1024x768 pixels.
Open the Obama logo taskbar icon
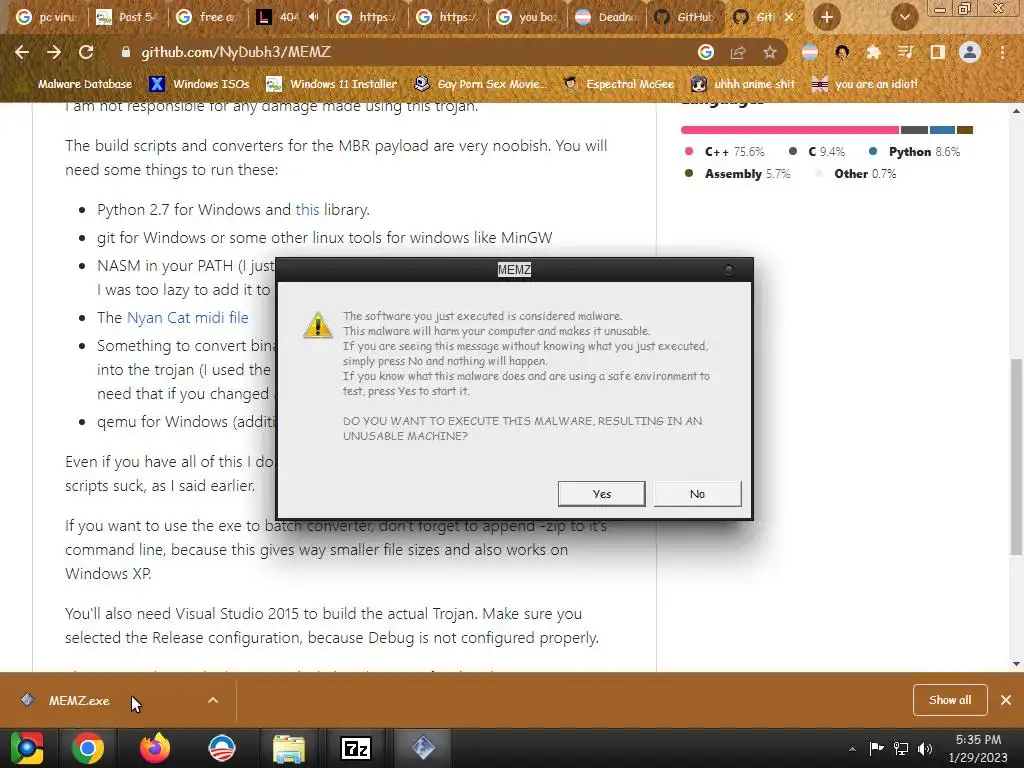[222, 748]
